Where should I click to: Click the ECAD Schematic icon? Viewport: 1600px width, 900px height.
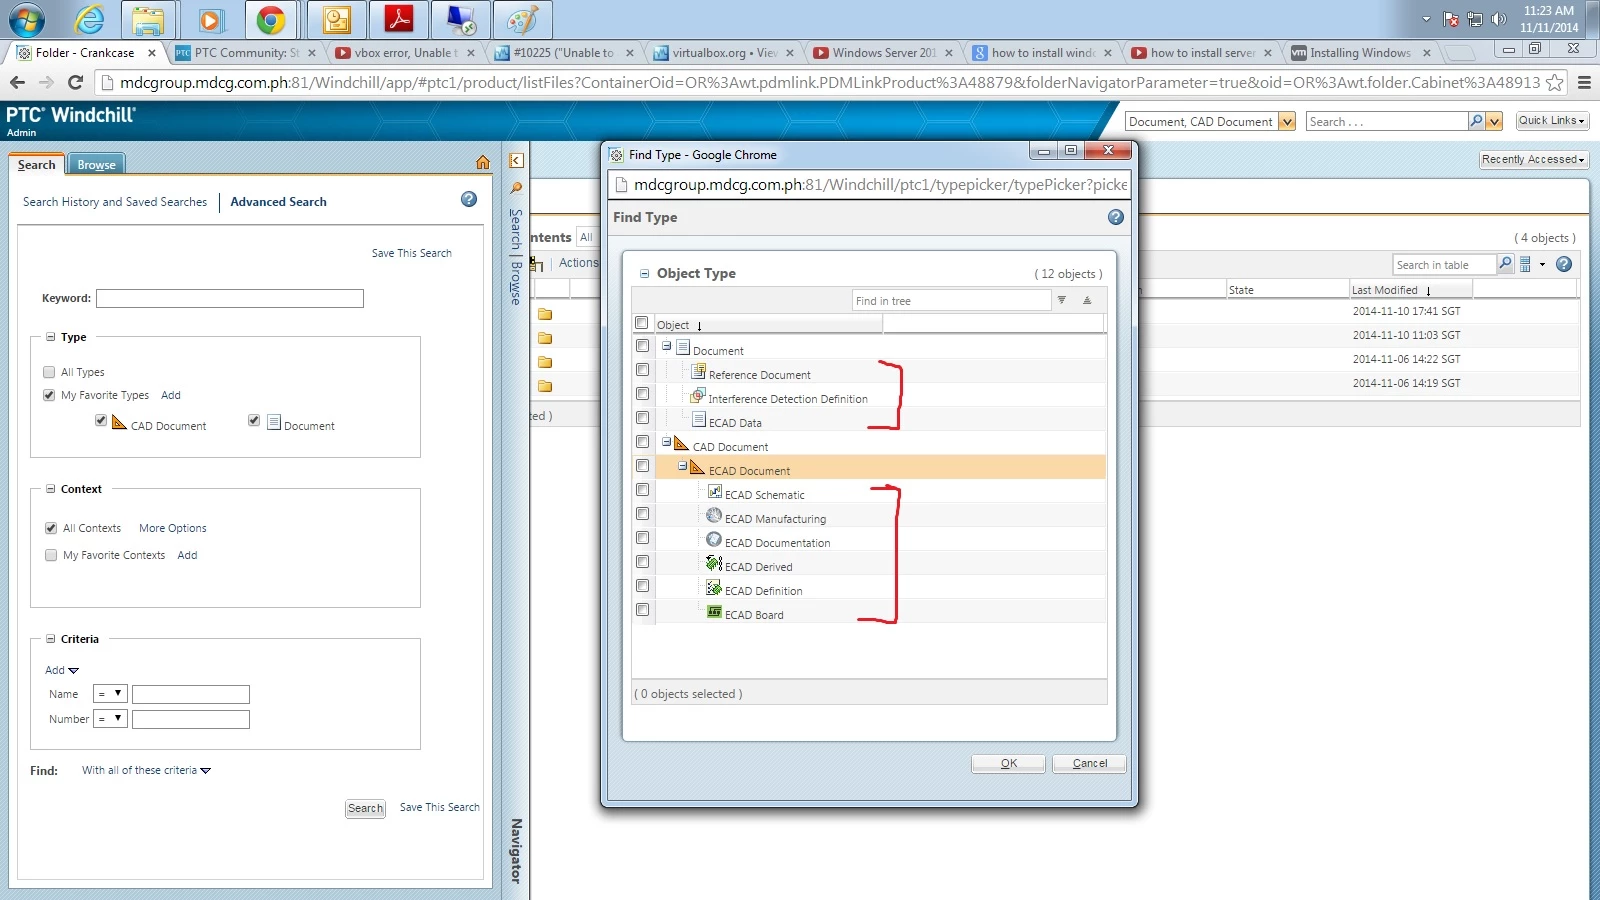[x=715, y=491]
